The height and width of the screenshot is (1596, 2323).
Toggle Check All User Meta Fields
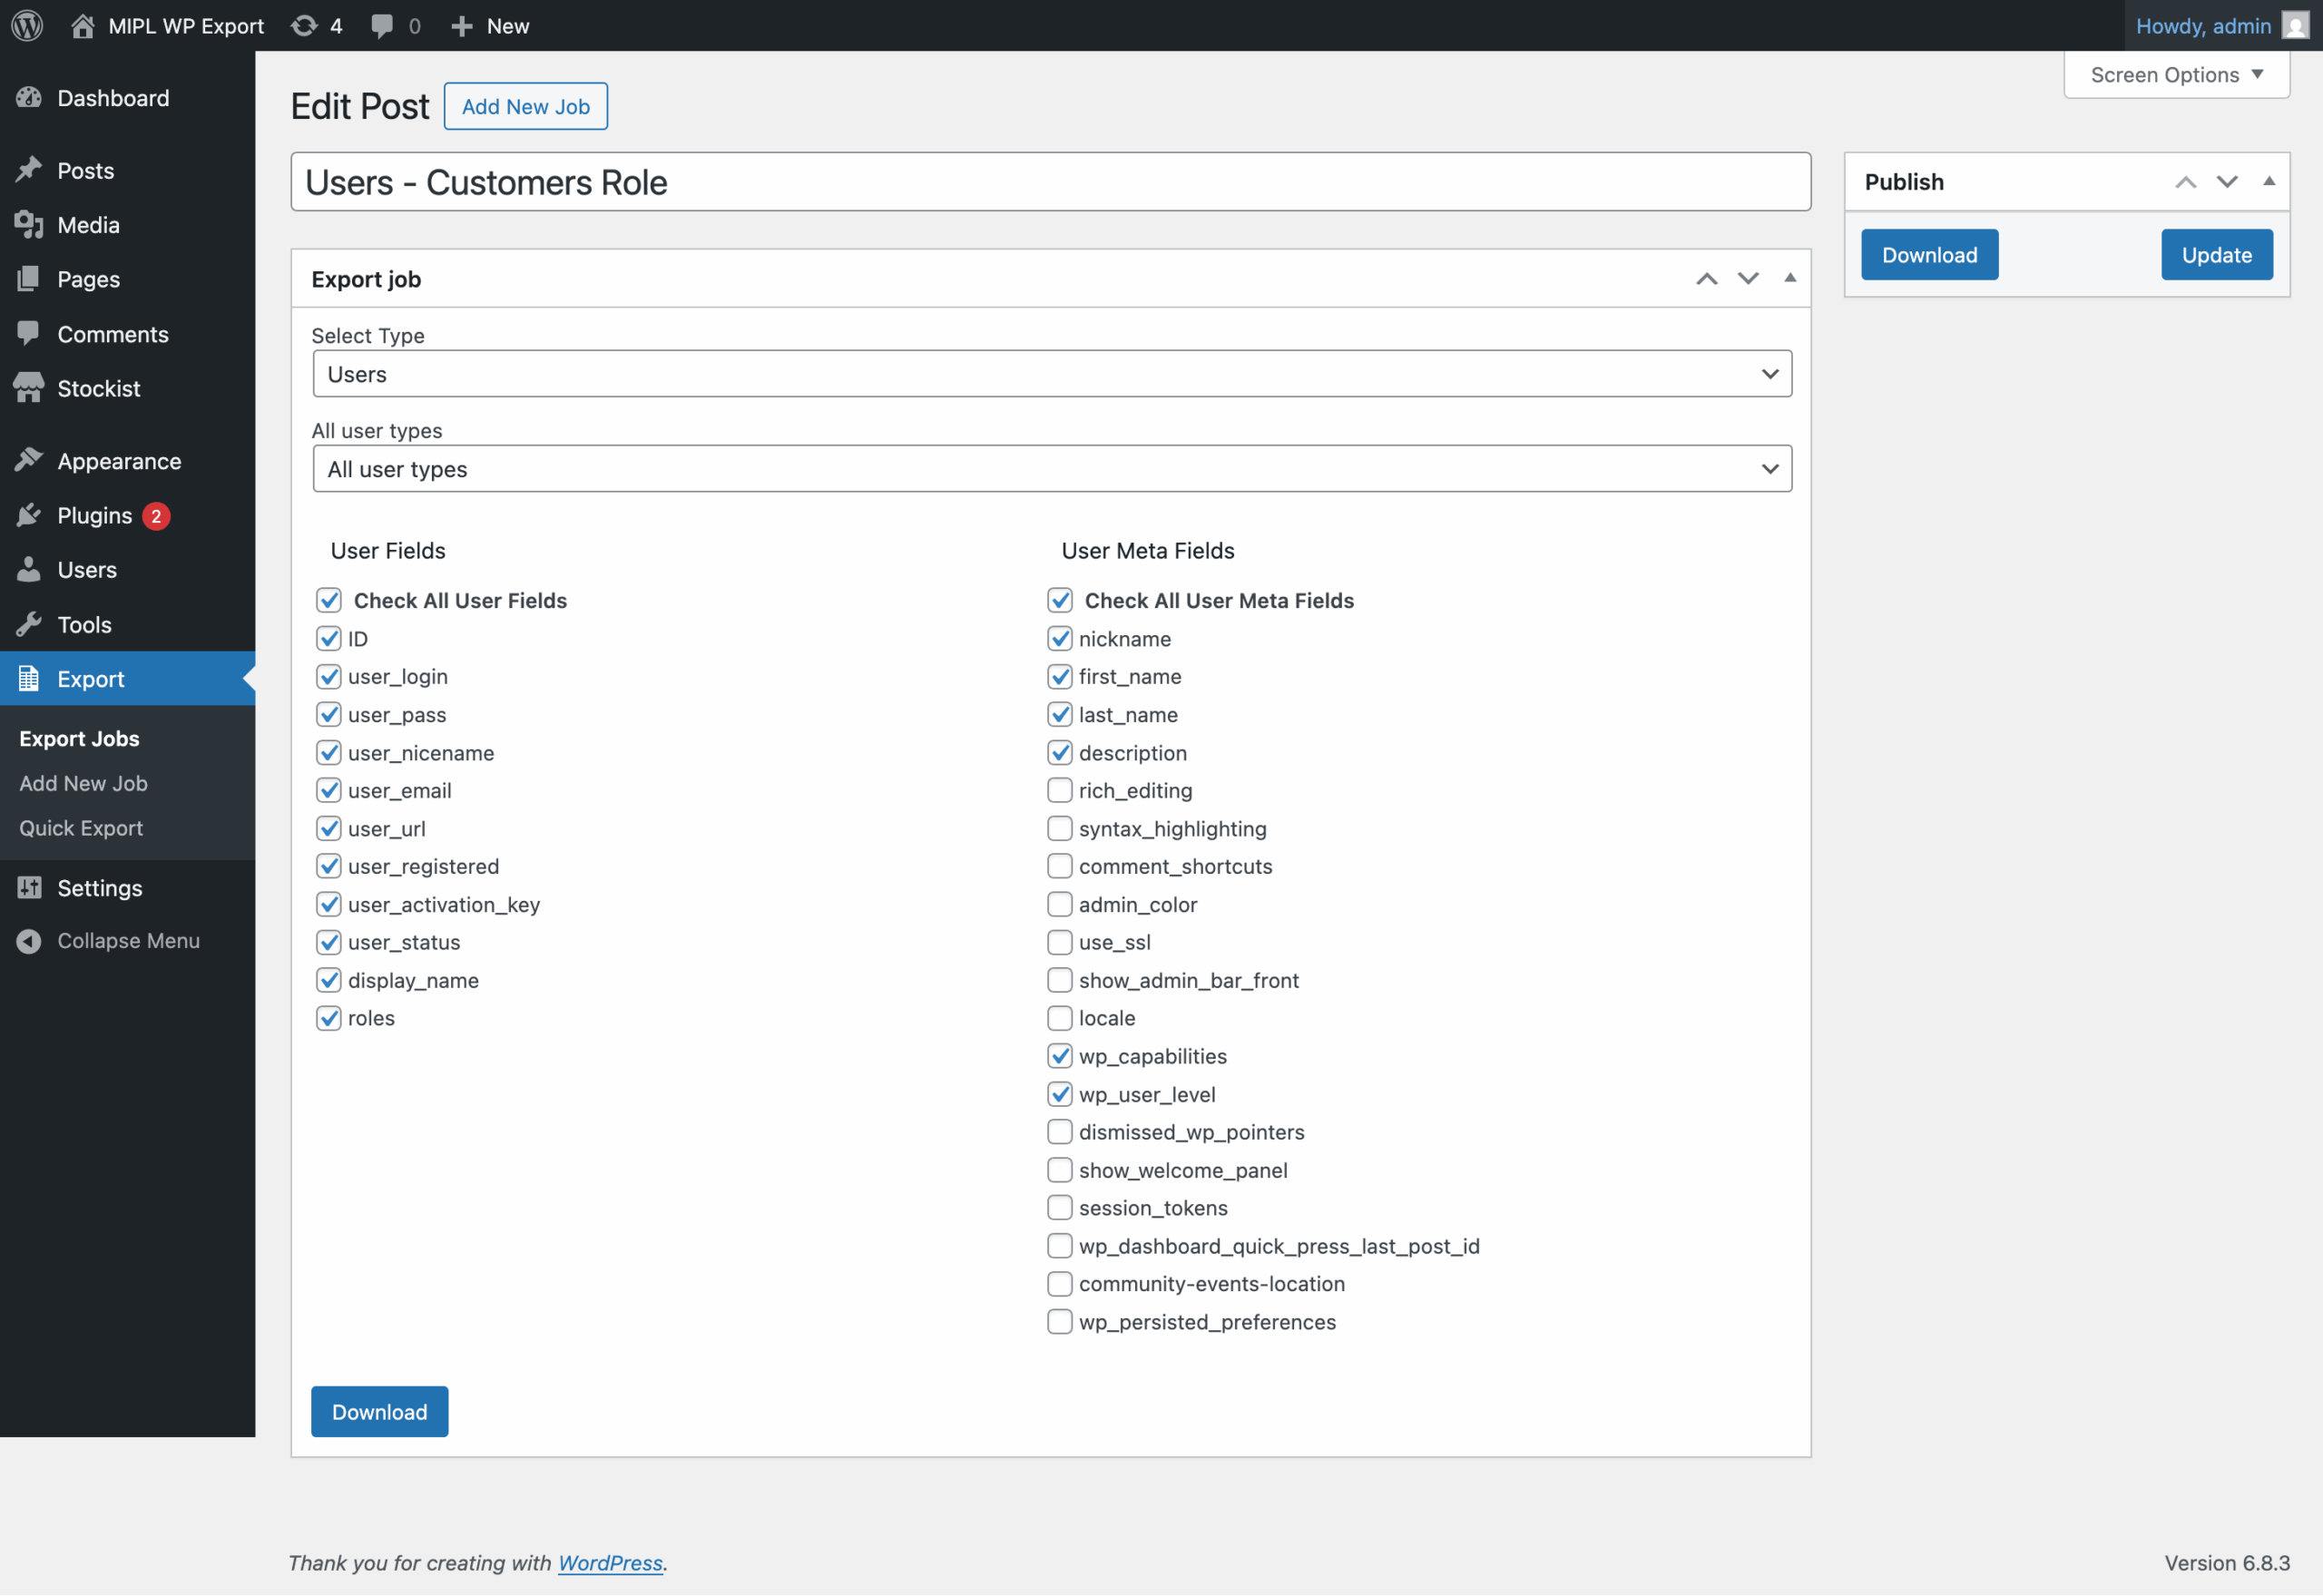pos(1060,600)
